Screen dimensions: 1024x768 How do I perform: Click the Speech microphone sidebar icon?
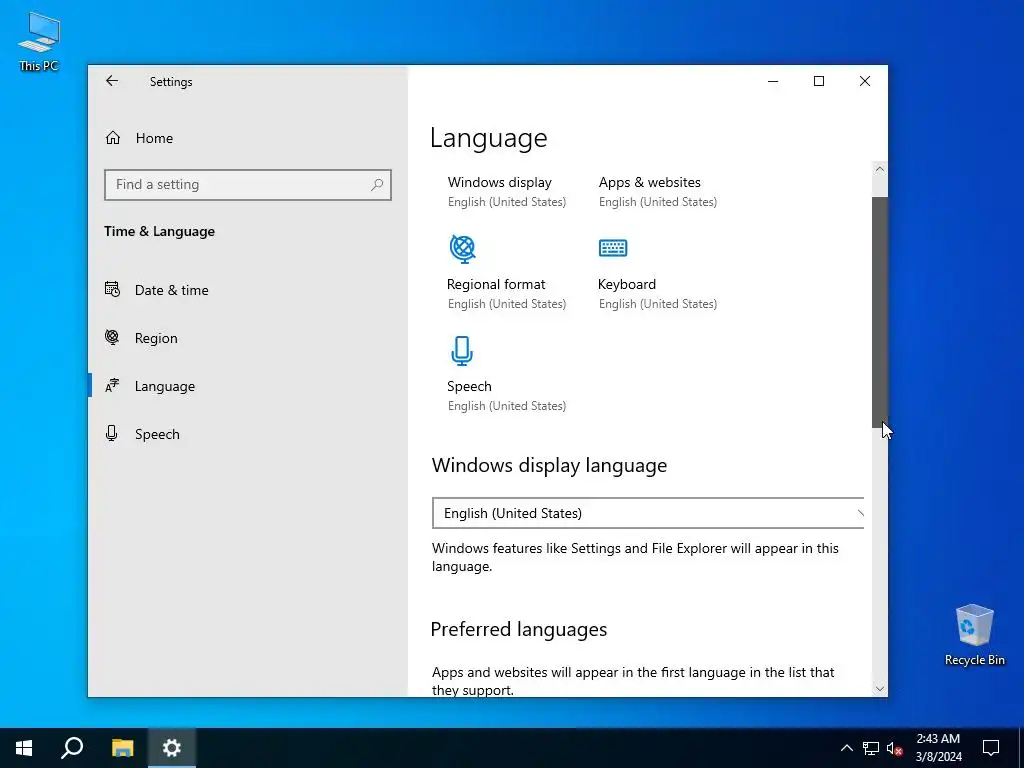112,433
